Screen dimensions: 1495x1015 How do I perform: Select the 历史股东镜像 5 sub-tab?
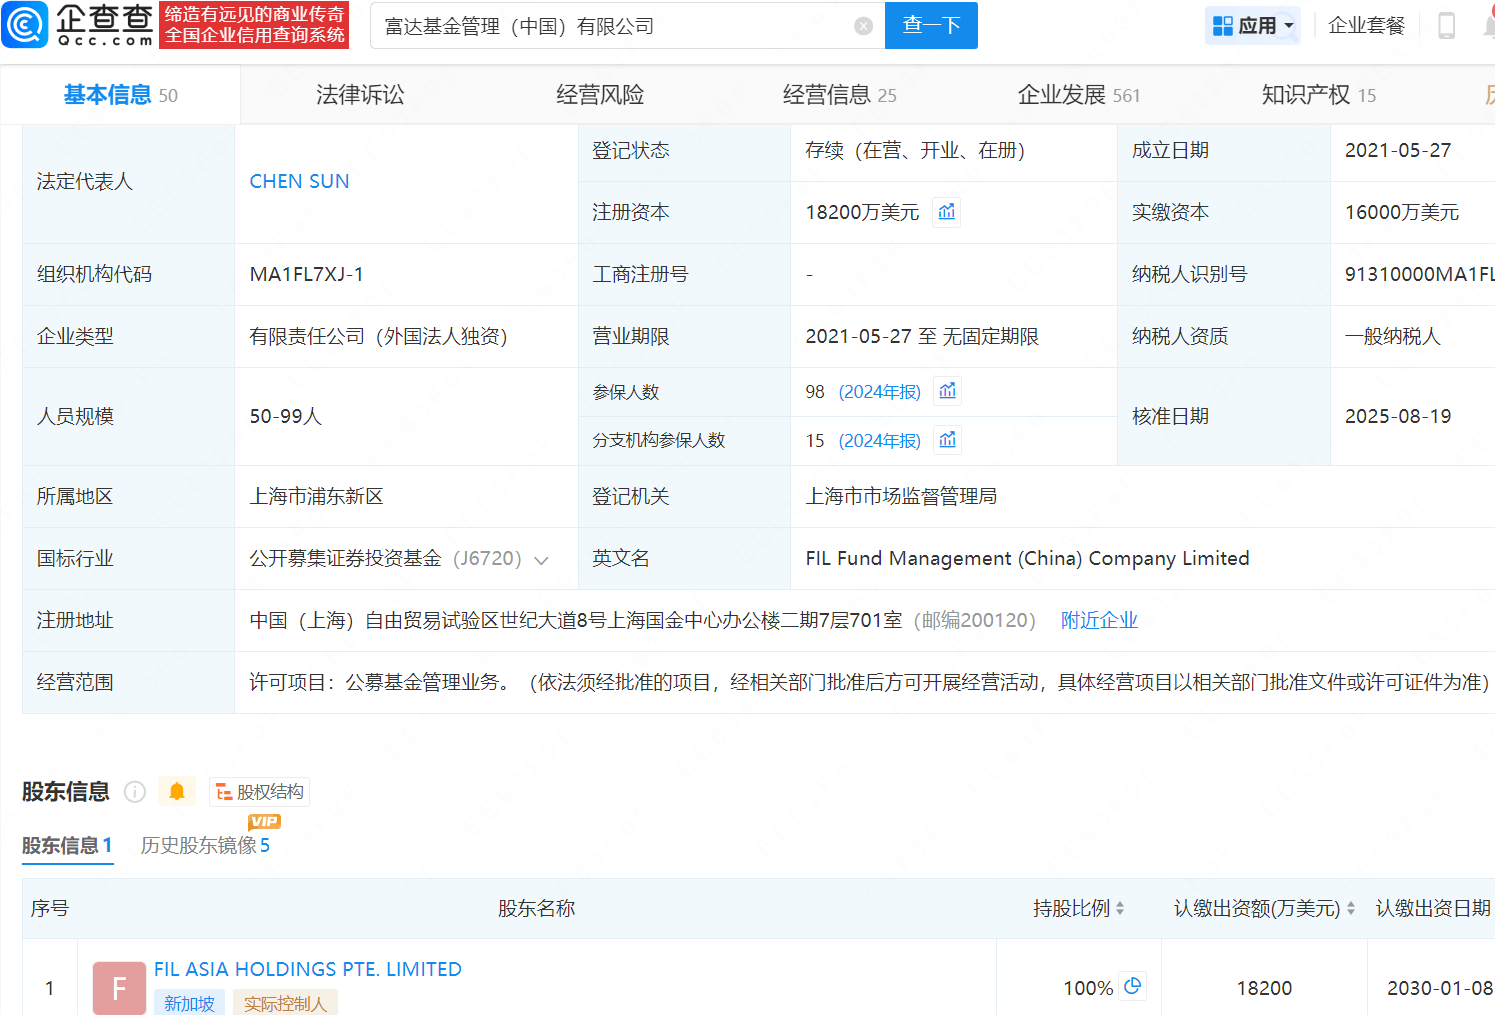click(x=205, y=846)
